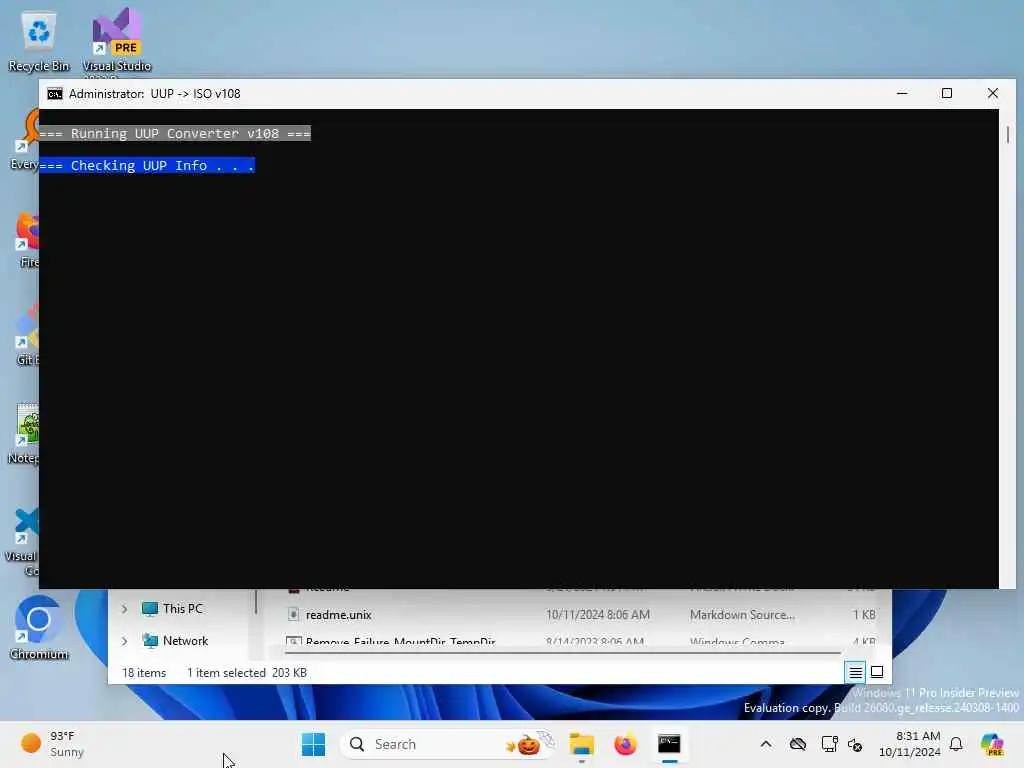The width and height of the screenshot is (1024, 768).
Task: Click the console vertical scrollbar thumb
Action: pyautogui.click(x=1008, y=135)
